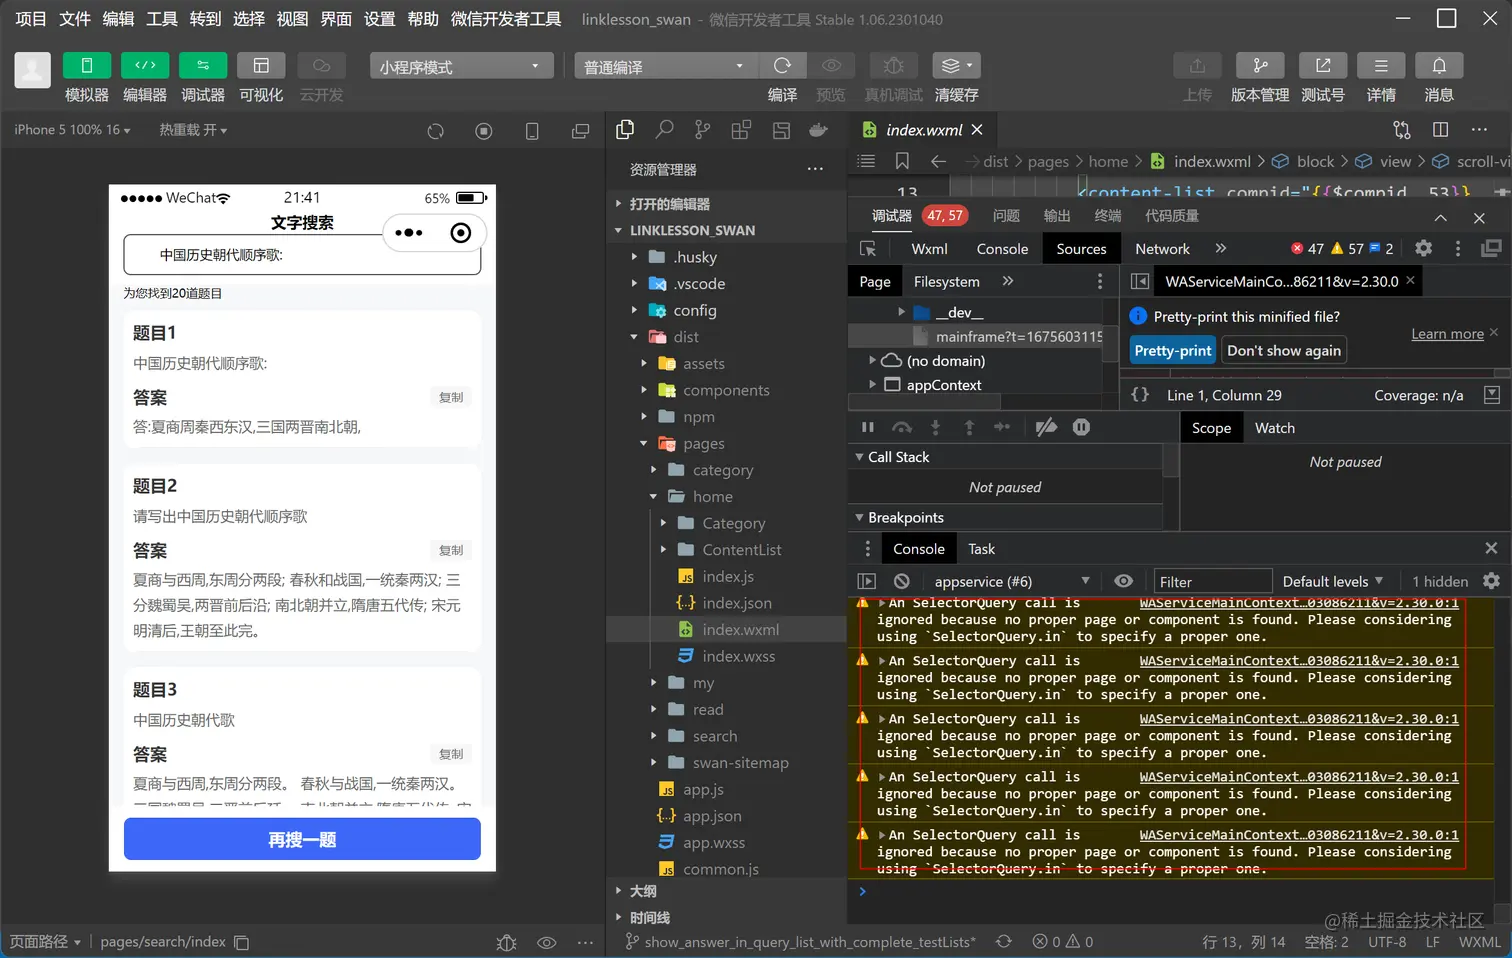Click the blue 再搜一题 button
1512x958 pixels.
(x=302, y=839)
